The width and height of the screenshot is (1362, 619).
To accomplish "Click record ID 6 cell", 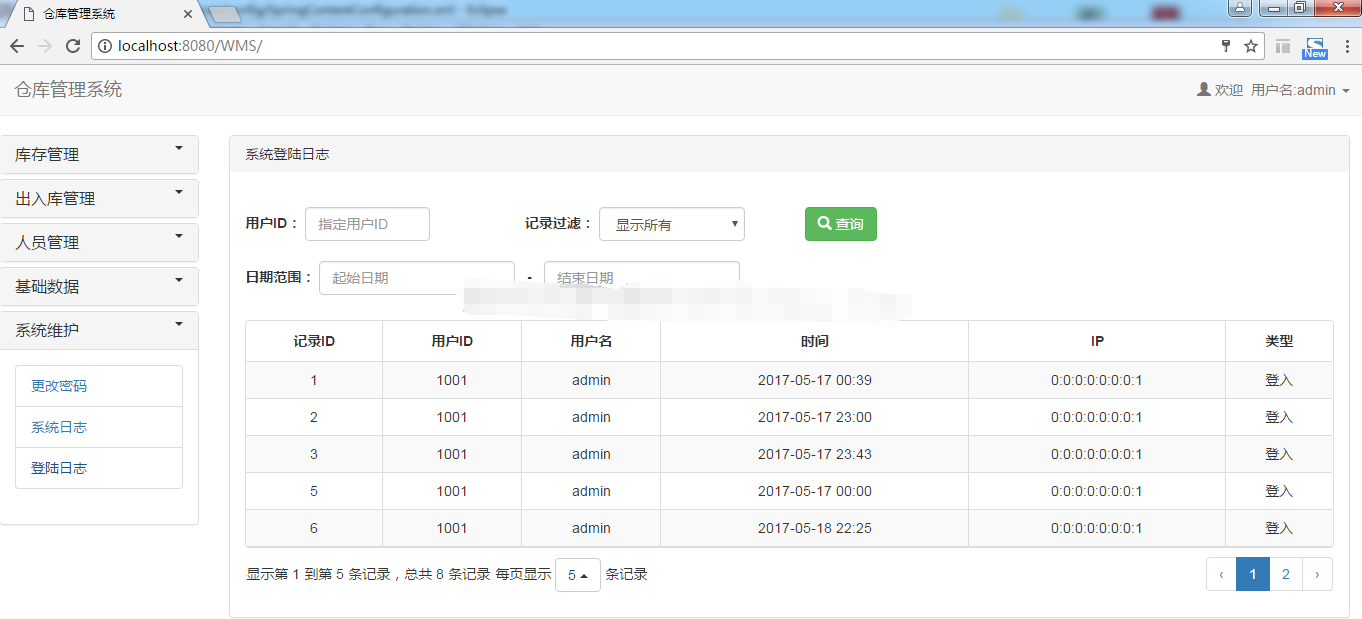I will [314, 528].
